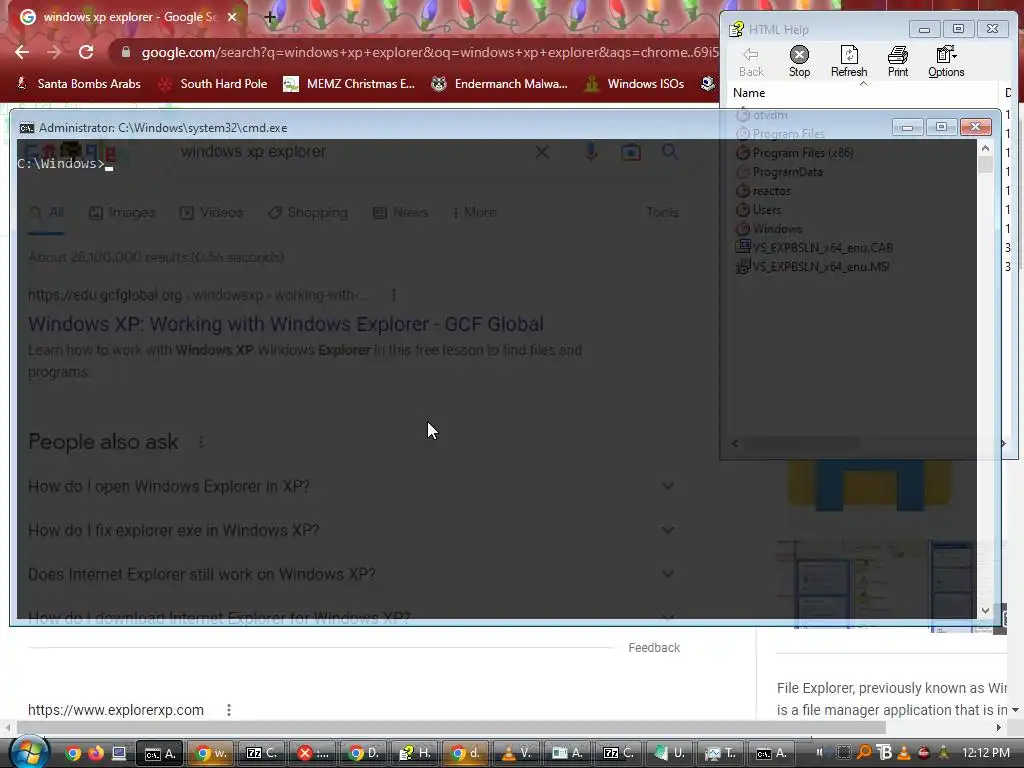Click the cmd.exe title bar icon
This screenshot has height=768, width=1024.
tap(27, 128)
